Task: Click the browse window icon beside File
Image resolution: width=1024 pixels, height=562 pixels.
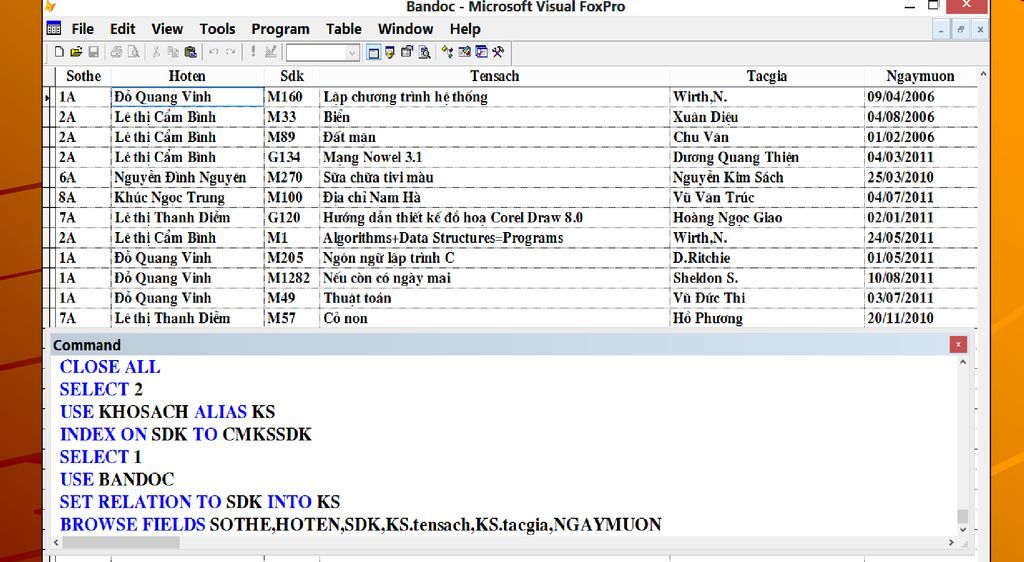Action: (x=54, y=29)
